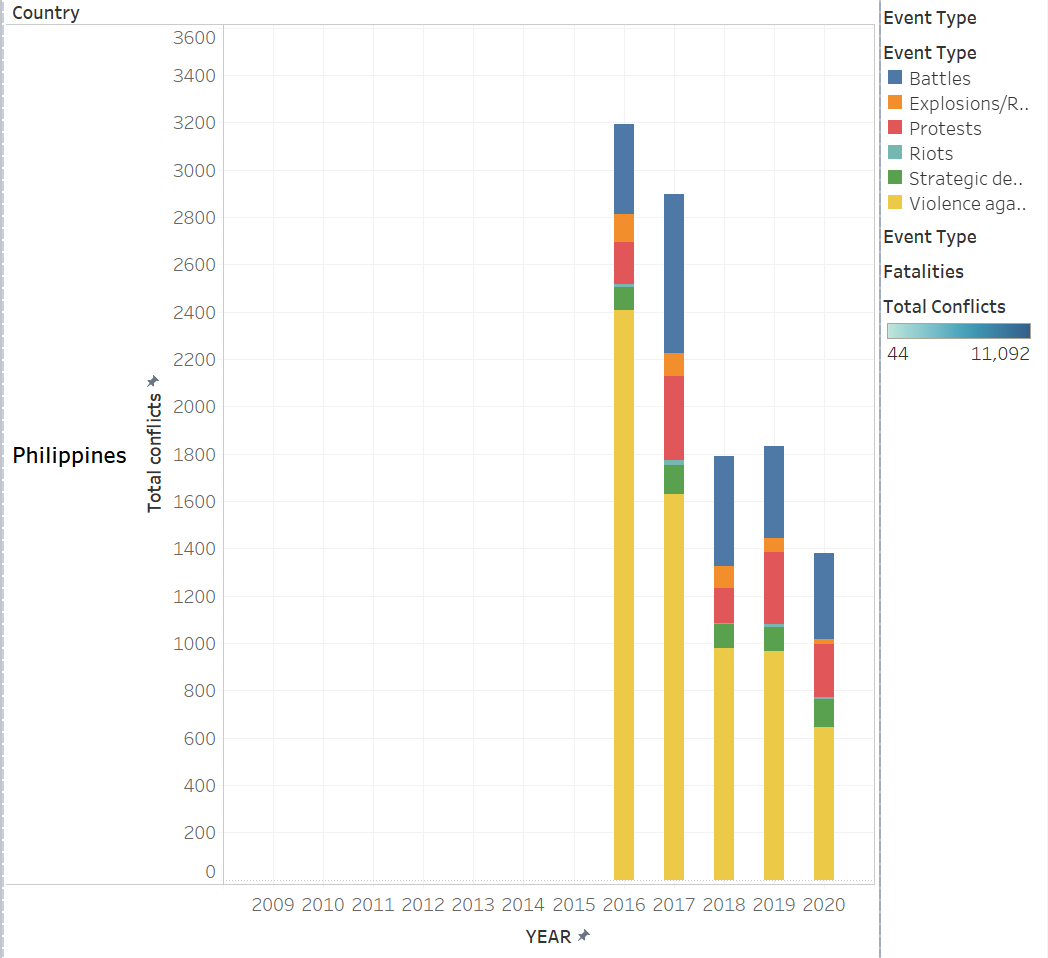Select the orange Explosions legend swatch
Screen dimensions: 1048x958
[x=895, y=103]
